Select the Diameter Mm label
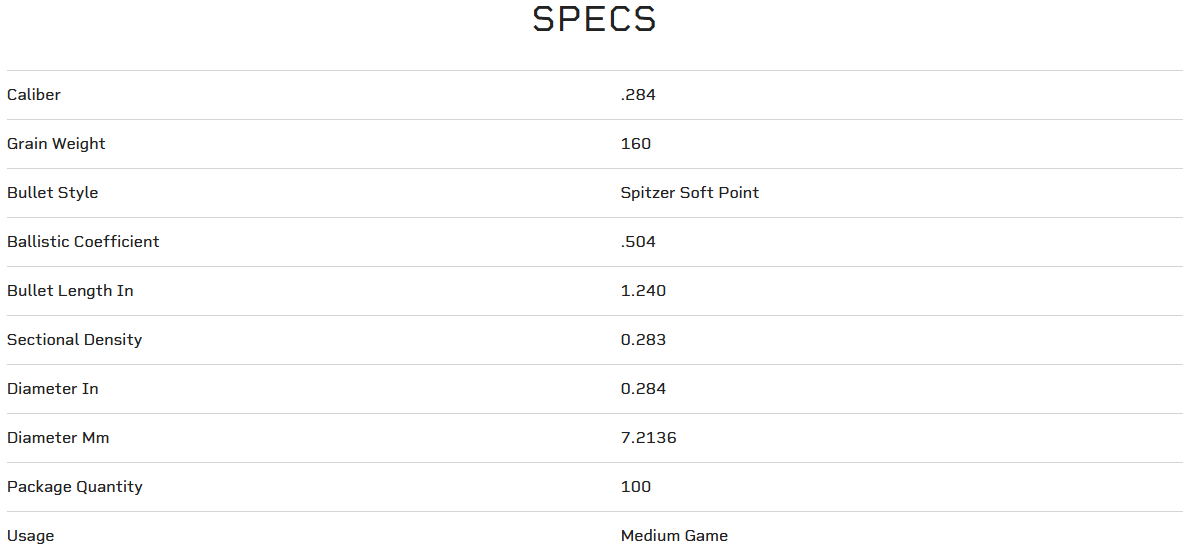Image resolution: width=1190 pixels, height=552 pixels. (x=58, y=438)
